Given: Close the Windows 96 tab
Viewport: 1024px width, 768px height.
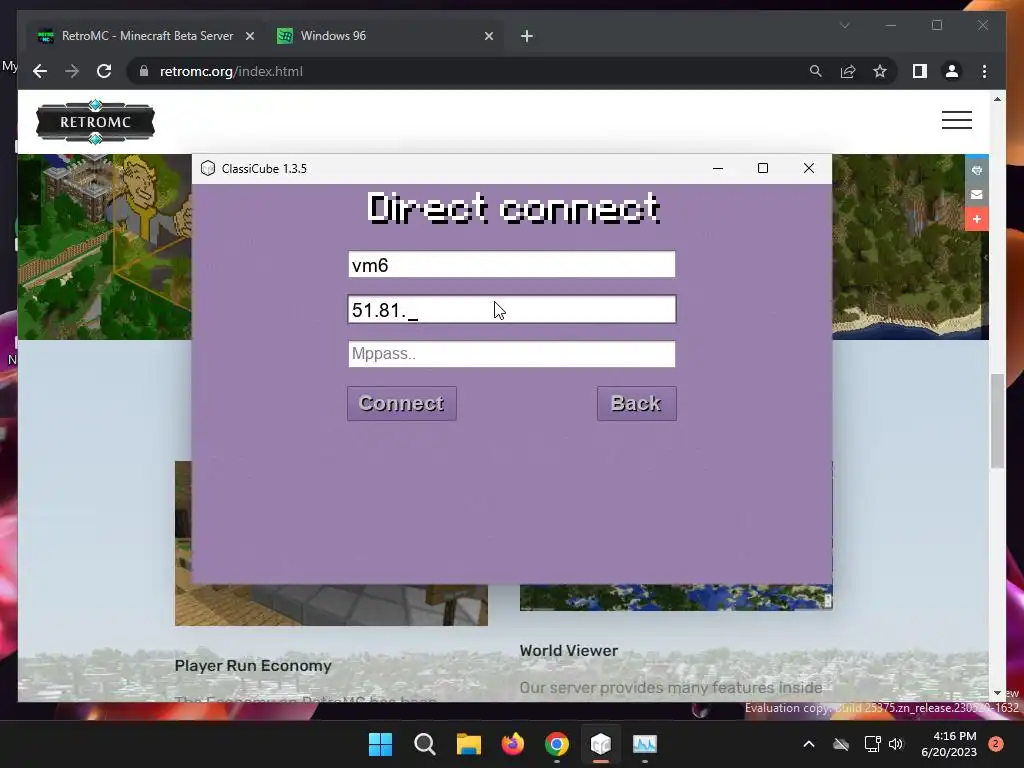Looking at the screenshot, I should click(488, 37).
